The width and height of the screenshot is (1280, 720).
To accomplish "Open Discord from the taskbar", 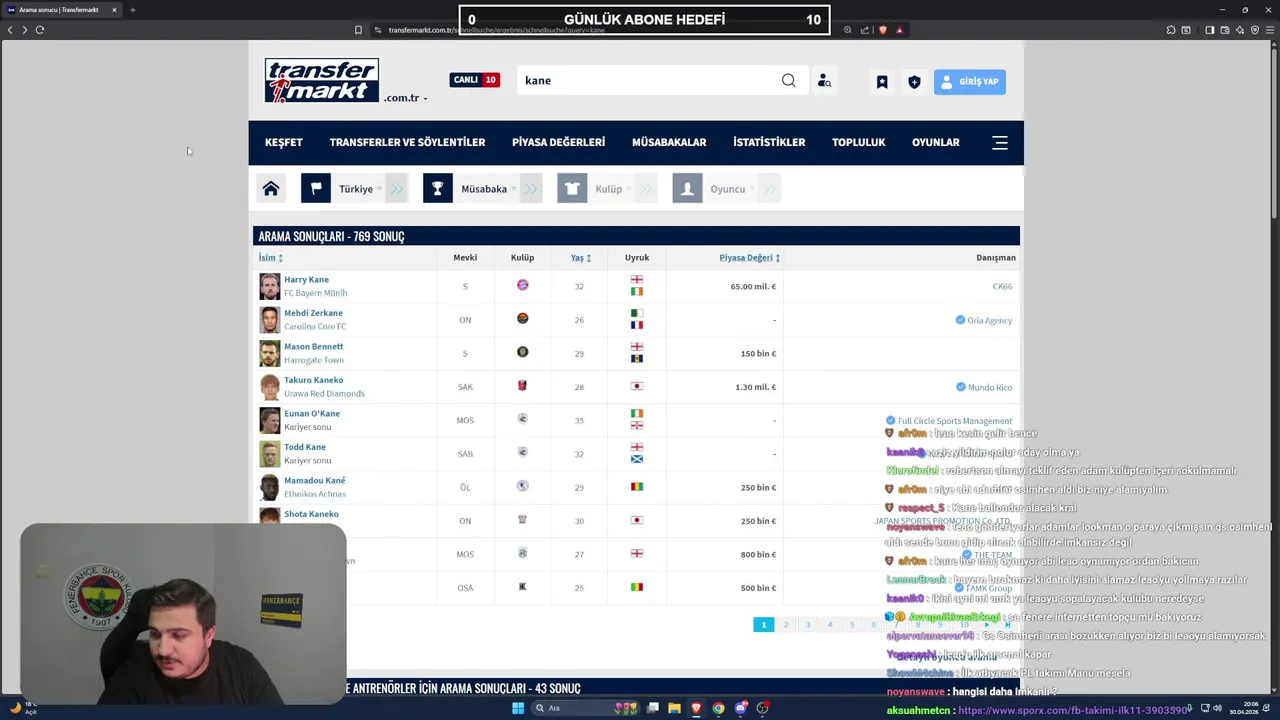I will pyautogui.click(x=740, y=708).
